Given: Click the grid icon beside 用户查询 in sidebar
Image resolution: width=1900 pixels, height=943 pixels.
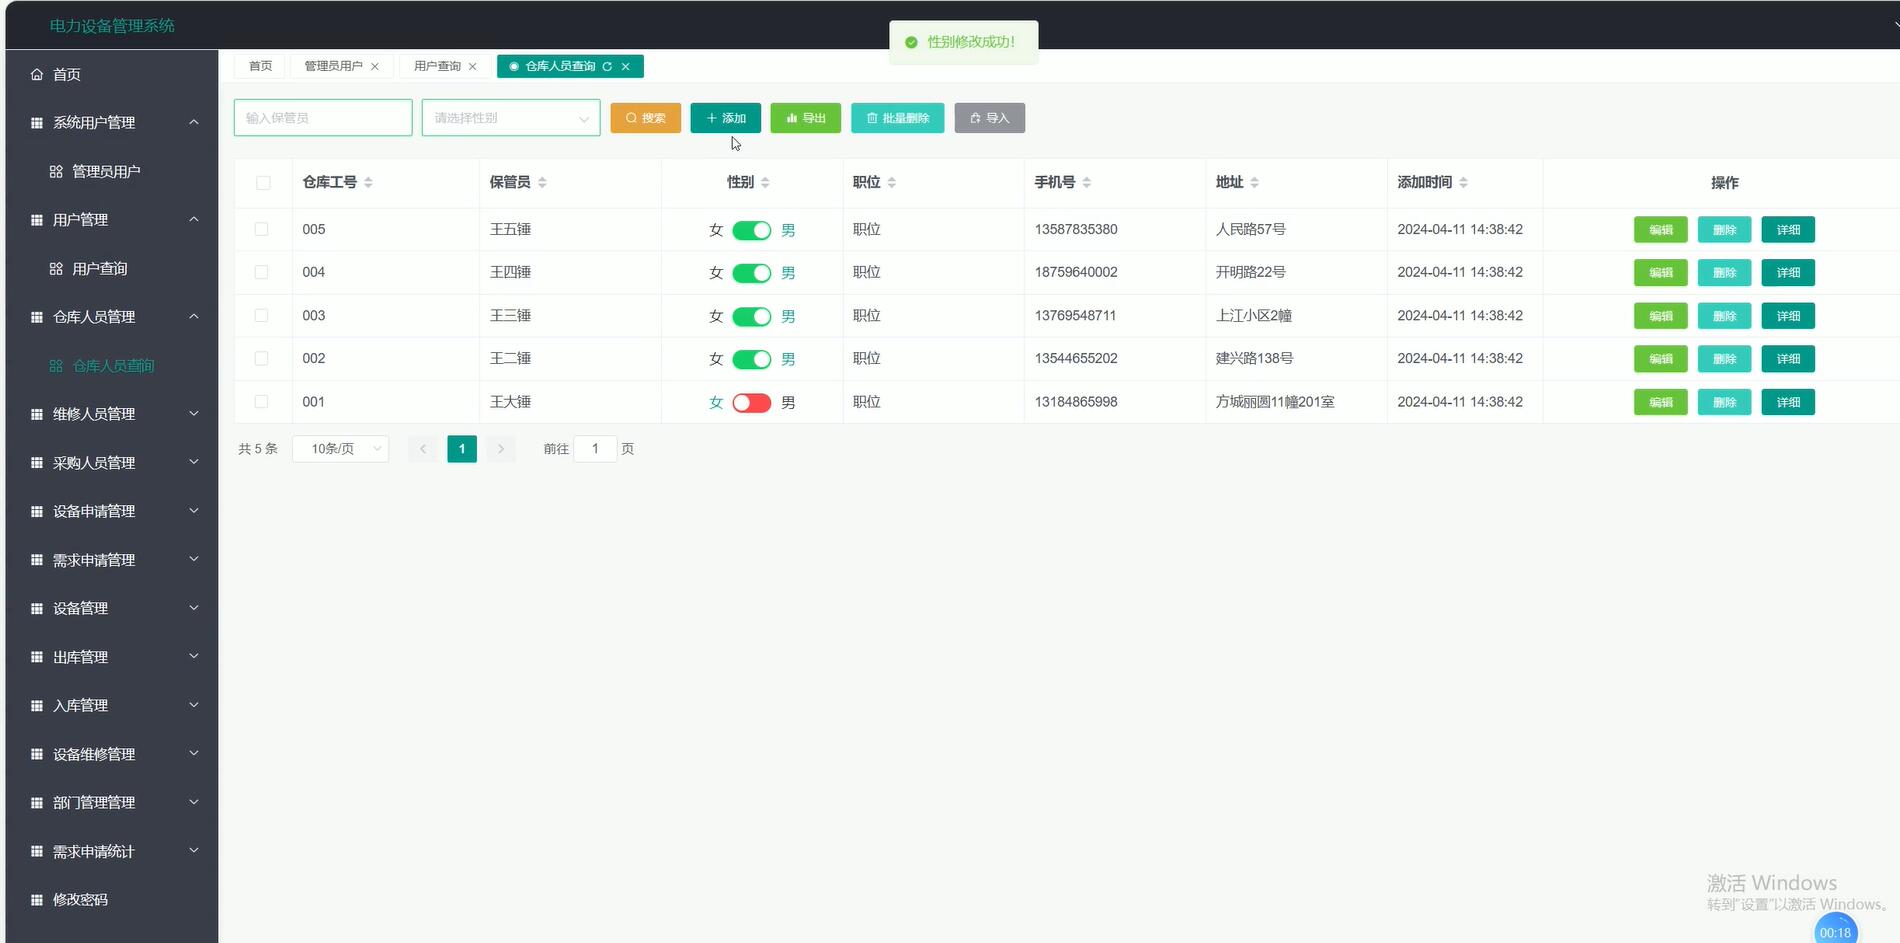Looking at the screenshot, I should [57, 268].
